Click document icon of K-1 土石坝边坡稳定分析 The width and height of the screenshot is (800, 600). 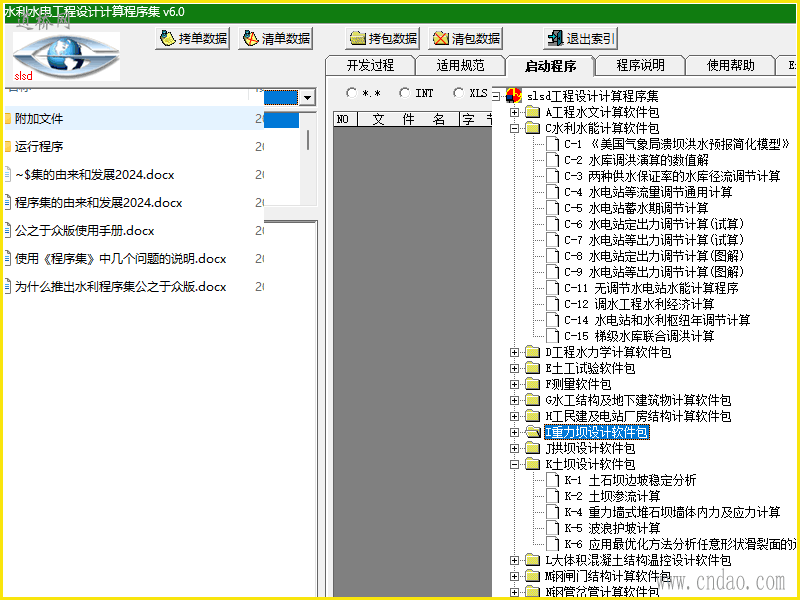coord(552,480)
